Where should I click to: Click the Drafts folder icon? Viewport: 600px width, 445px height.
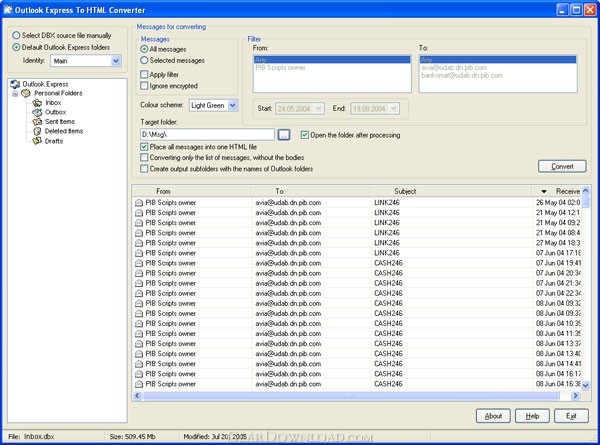38,140
